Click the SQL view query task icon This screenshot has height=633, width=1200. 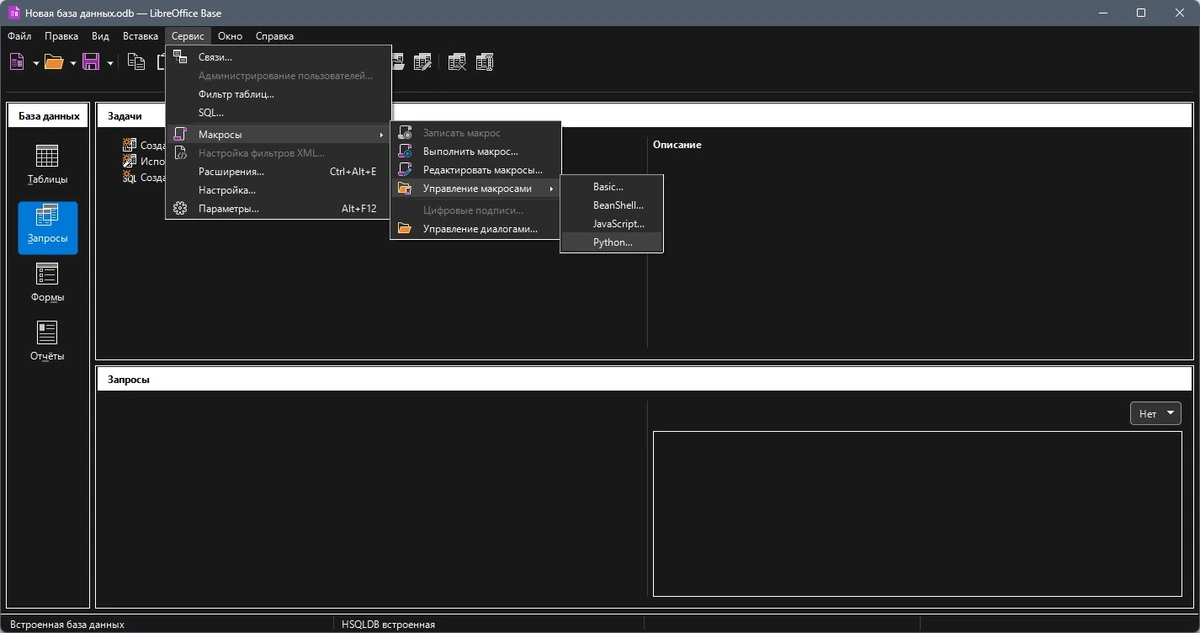pyautogui.click(x=129, y=177)
